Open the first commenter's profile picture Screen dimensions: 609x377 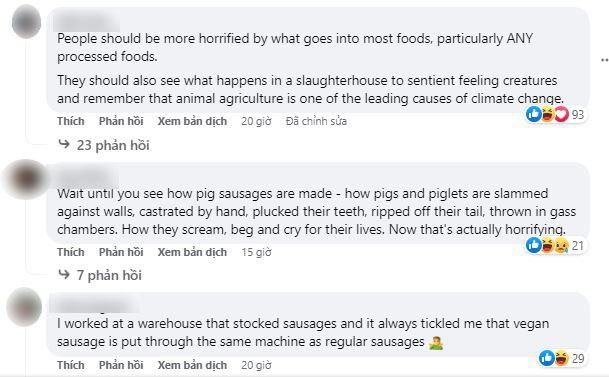click(26, 22)
